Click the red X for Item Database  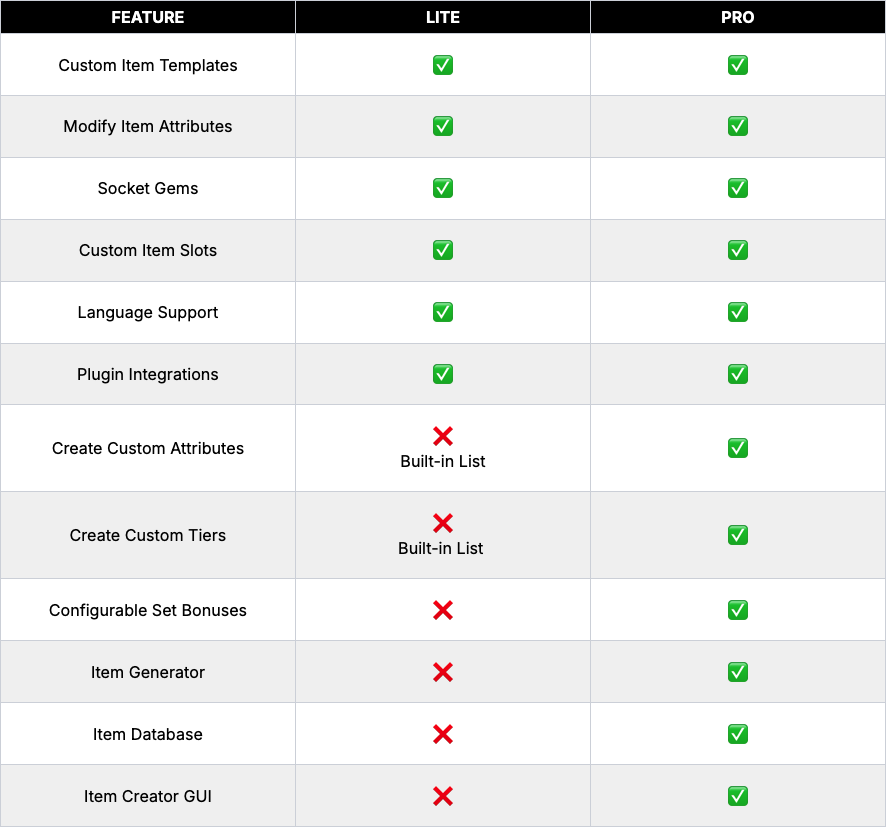442,734
